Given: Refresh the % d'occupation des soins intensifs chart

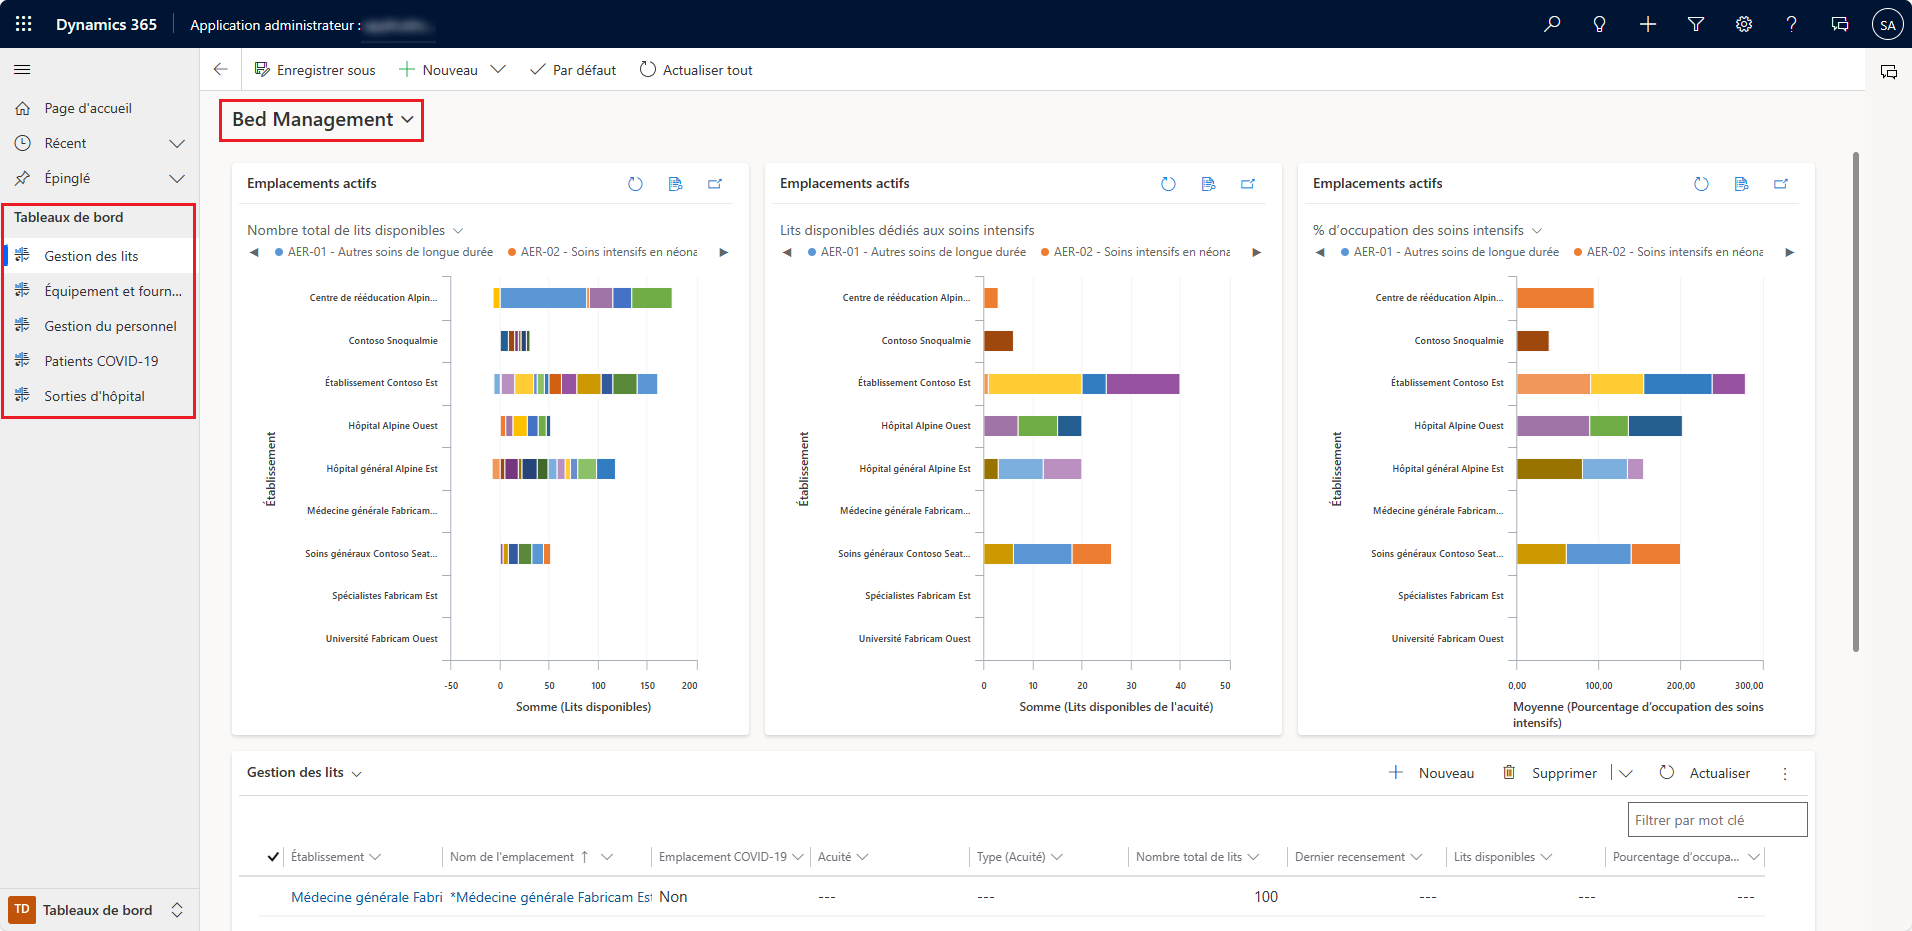Looking at the screenshot, I should point(1701,184).
